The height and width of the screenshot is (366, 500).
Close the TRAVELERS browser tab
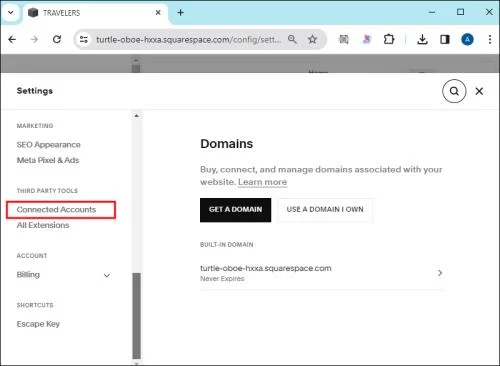coord(158,13)
